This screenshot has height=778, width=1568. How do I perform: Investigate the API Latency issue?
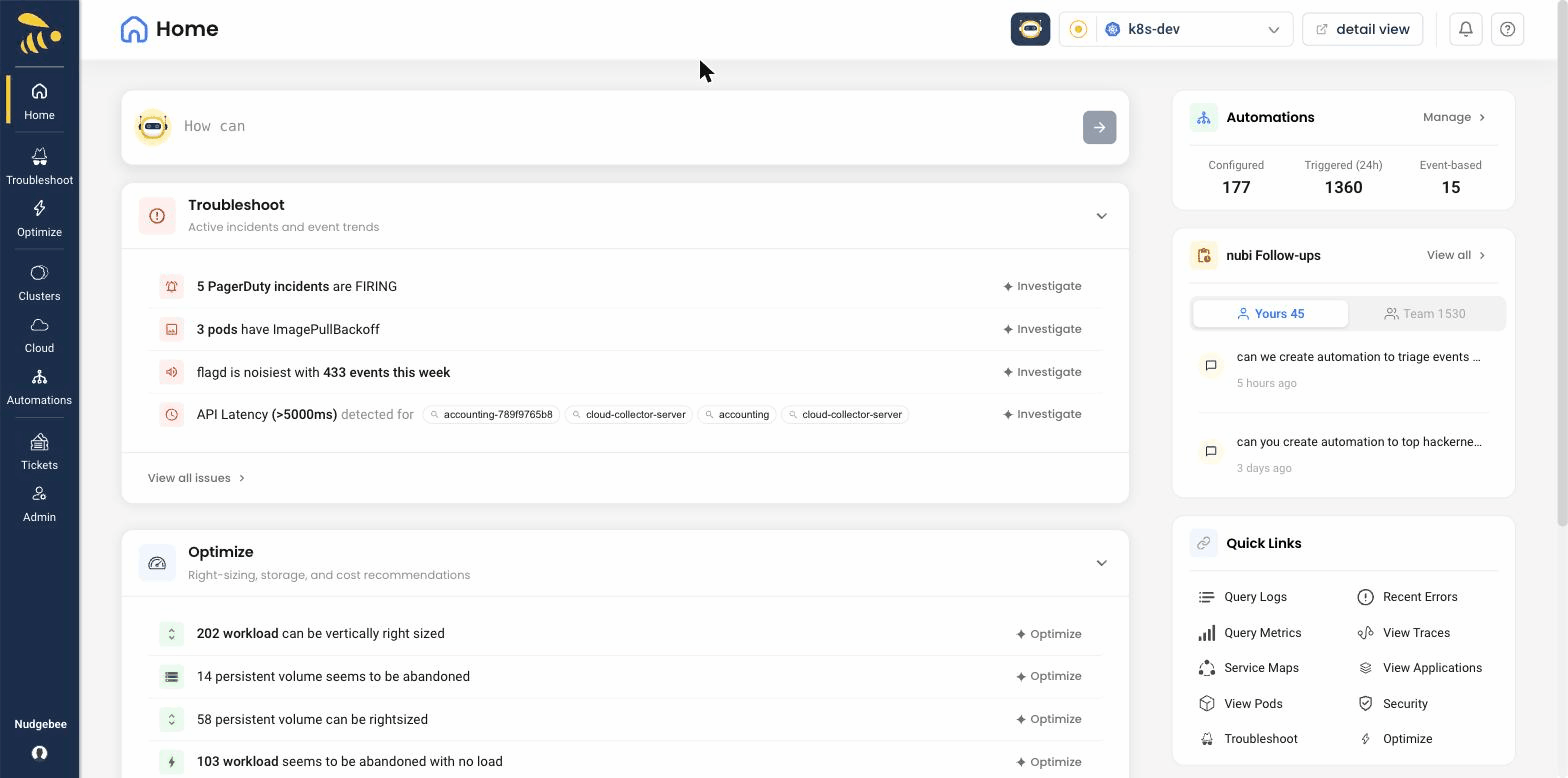[1042, 414]
